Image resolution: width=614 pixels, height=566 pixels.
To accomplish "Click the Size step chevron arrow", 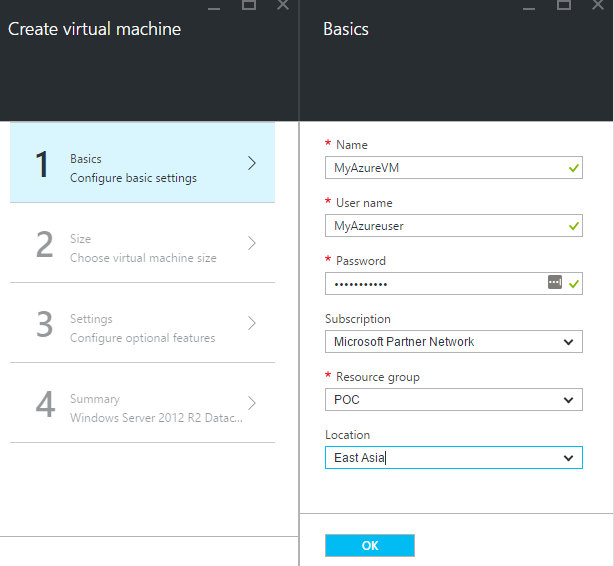I will [x=252, y=243].
